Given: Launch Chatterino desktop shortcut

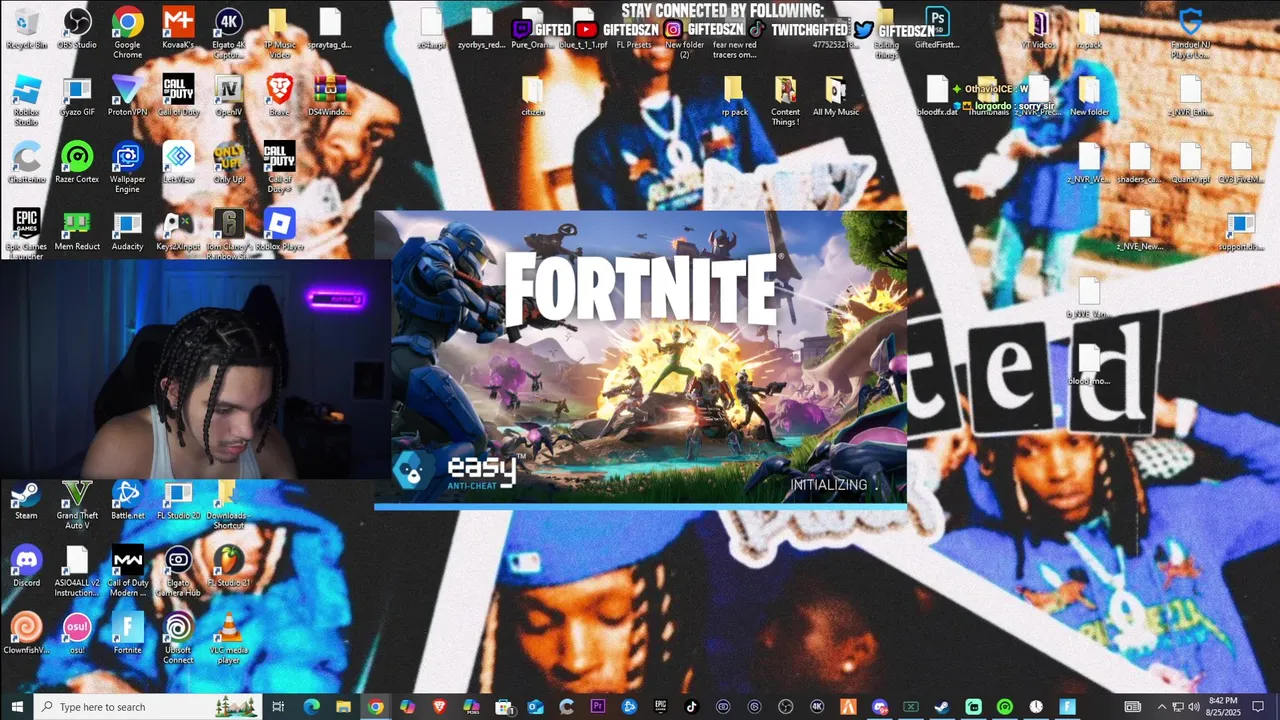Looking at the screenshot, I should click(26, 163).
